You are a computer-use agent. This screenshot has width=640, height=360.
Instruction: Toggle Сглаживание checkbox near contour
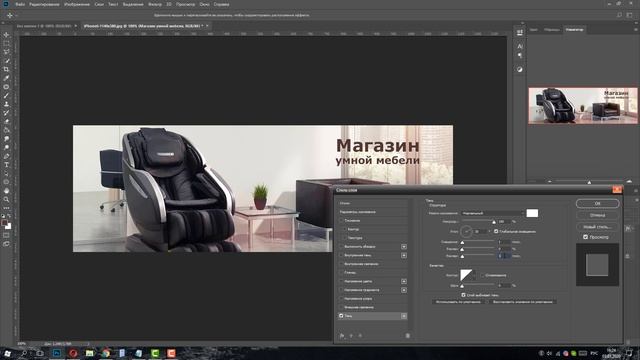click(482, 276)
